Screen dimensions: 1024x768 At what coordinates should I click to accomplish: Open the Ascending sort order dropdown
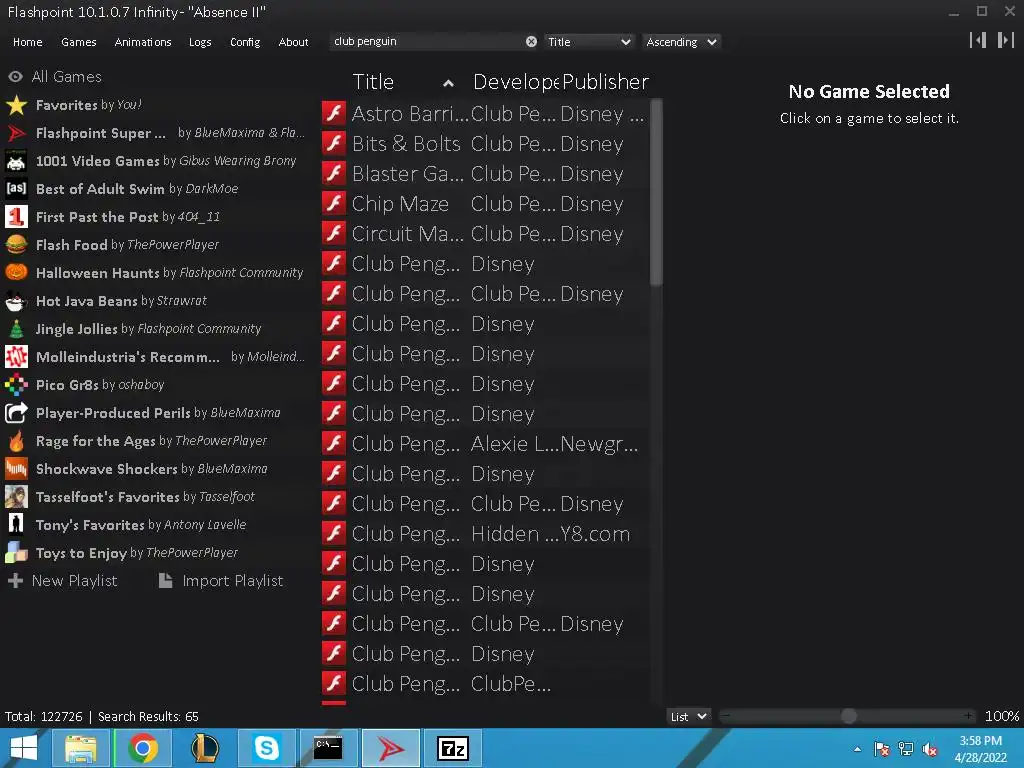(x=682, y=42)
